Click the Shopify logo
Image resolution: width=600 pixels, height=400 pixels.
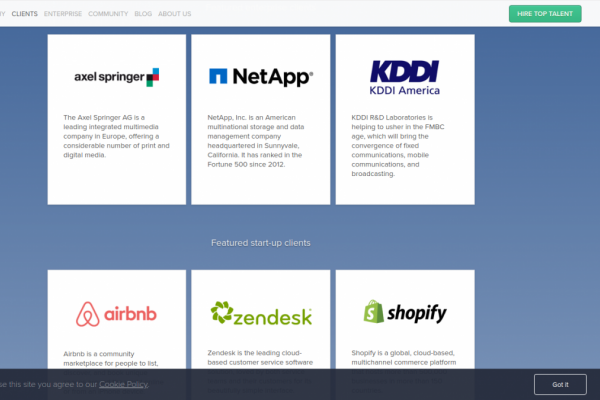point(405,312)
